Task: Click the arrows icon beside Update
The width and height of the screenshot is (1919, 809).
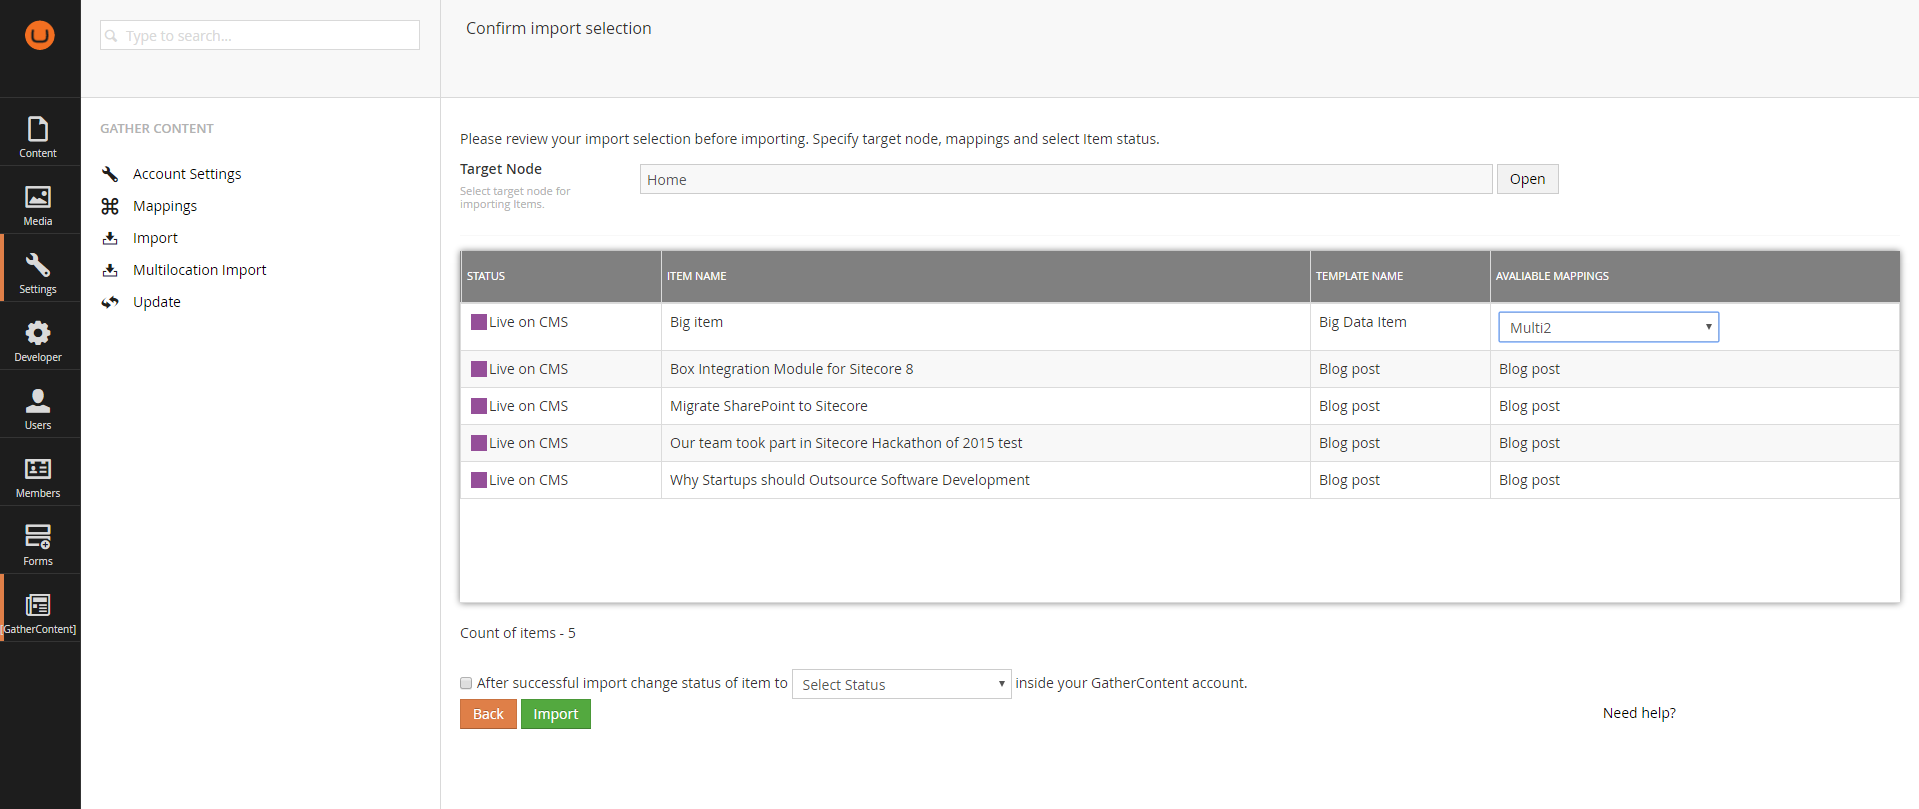Action: (110, 302)
